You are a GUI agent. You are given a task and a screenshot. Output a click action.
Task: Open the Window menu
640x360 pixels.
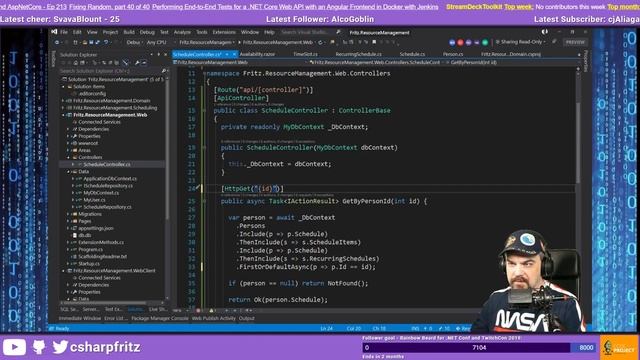tap(249, 32)
